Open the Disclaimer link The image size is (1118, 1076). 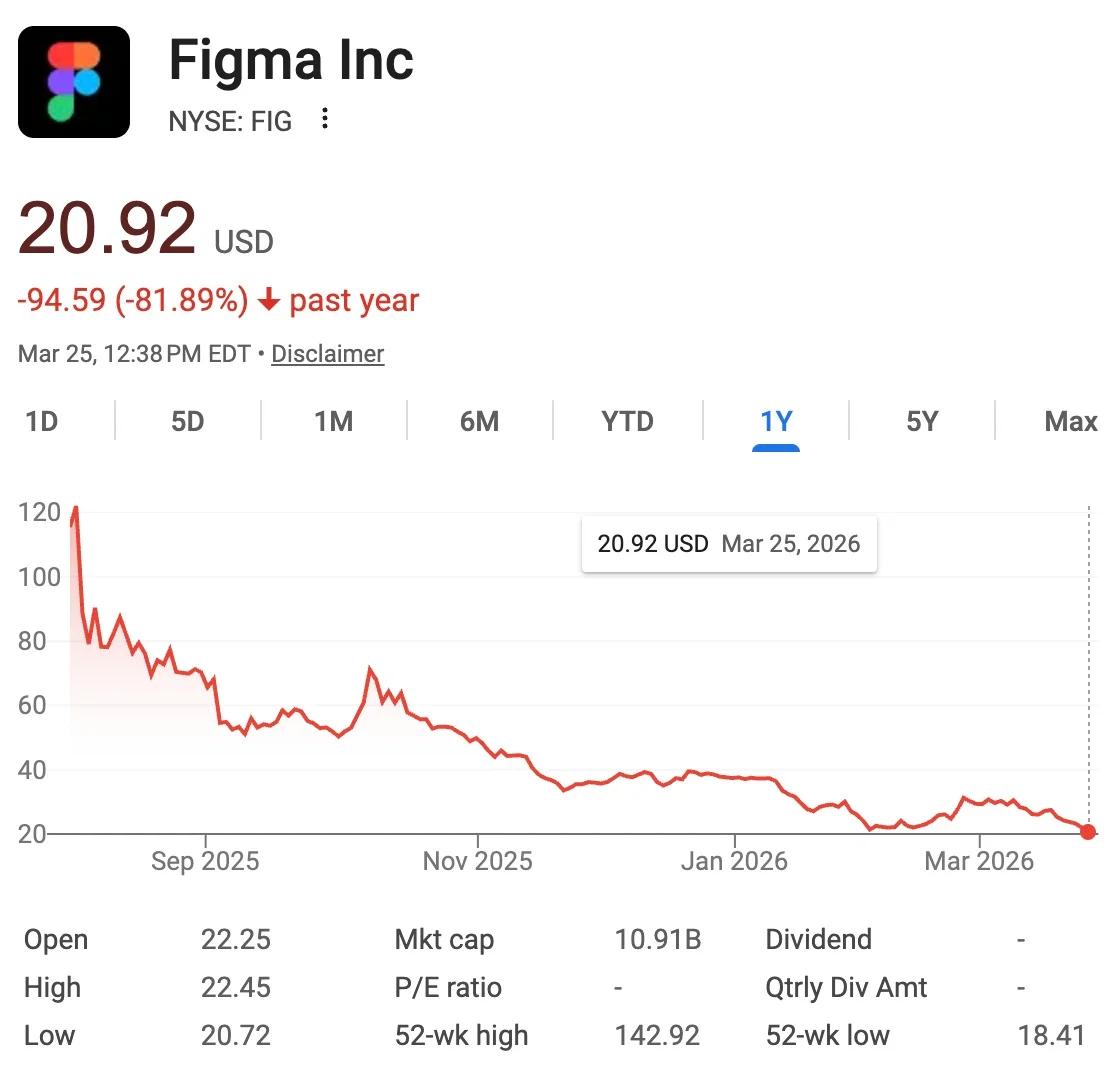(327, 354)
